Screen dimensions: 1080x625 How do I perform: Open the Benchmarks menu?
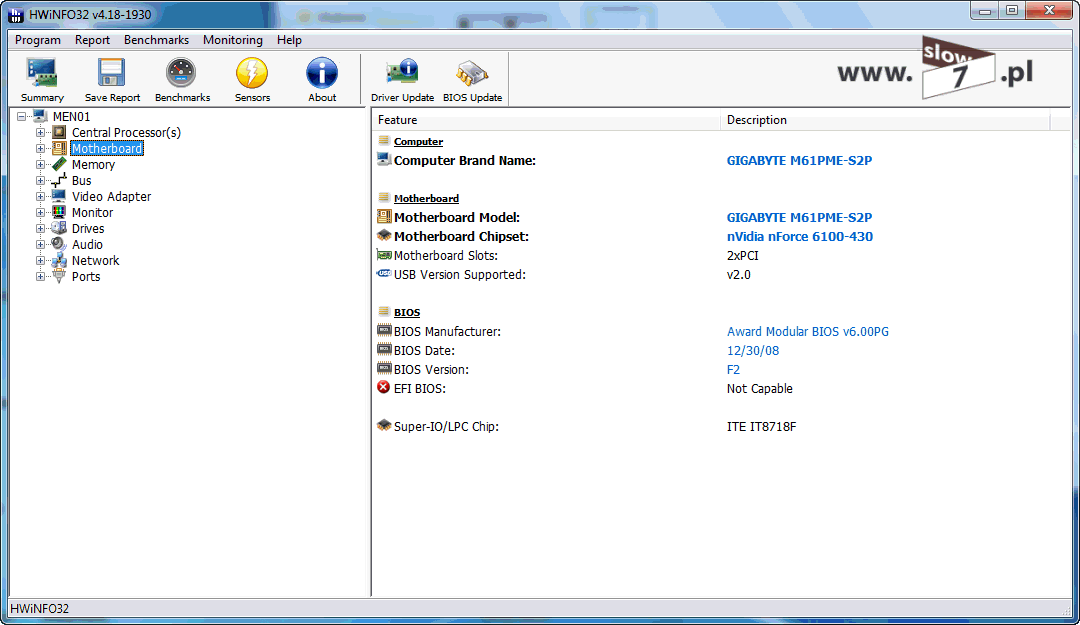coord(156,40)
